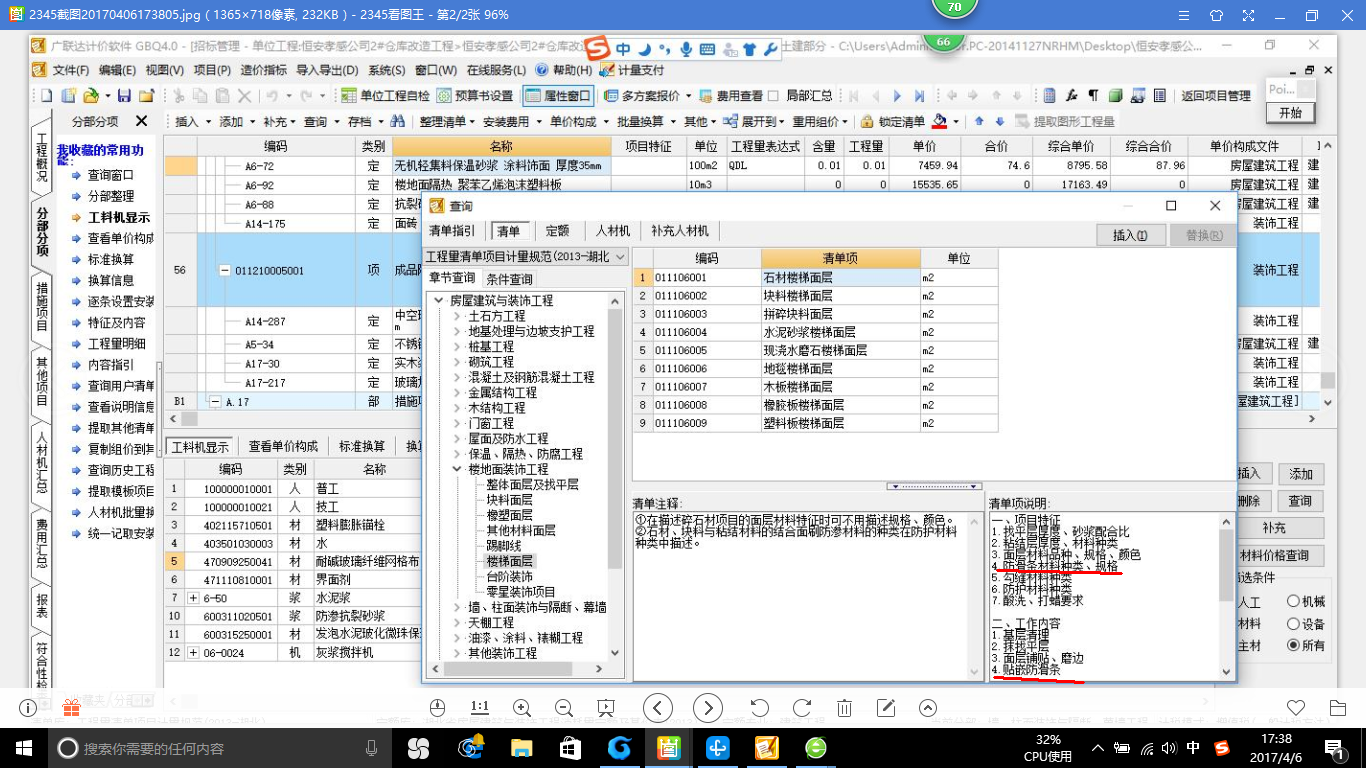This screenshot has height=768, width=1366.
Task: Click the horizontal scrollbar under the chapter tree
Action: click(x=518, y=669)
